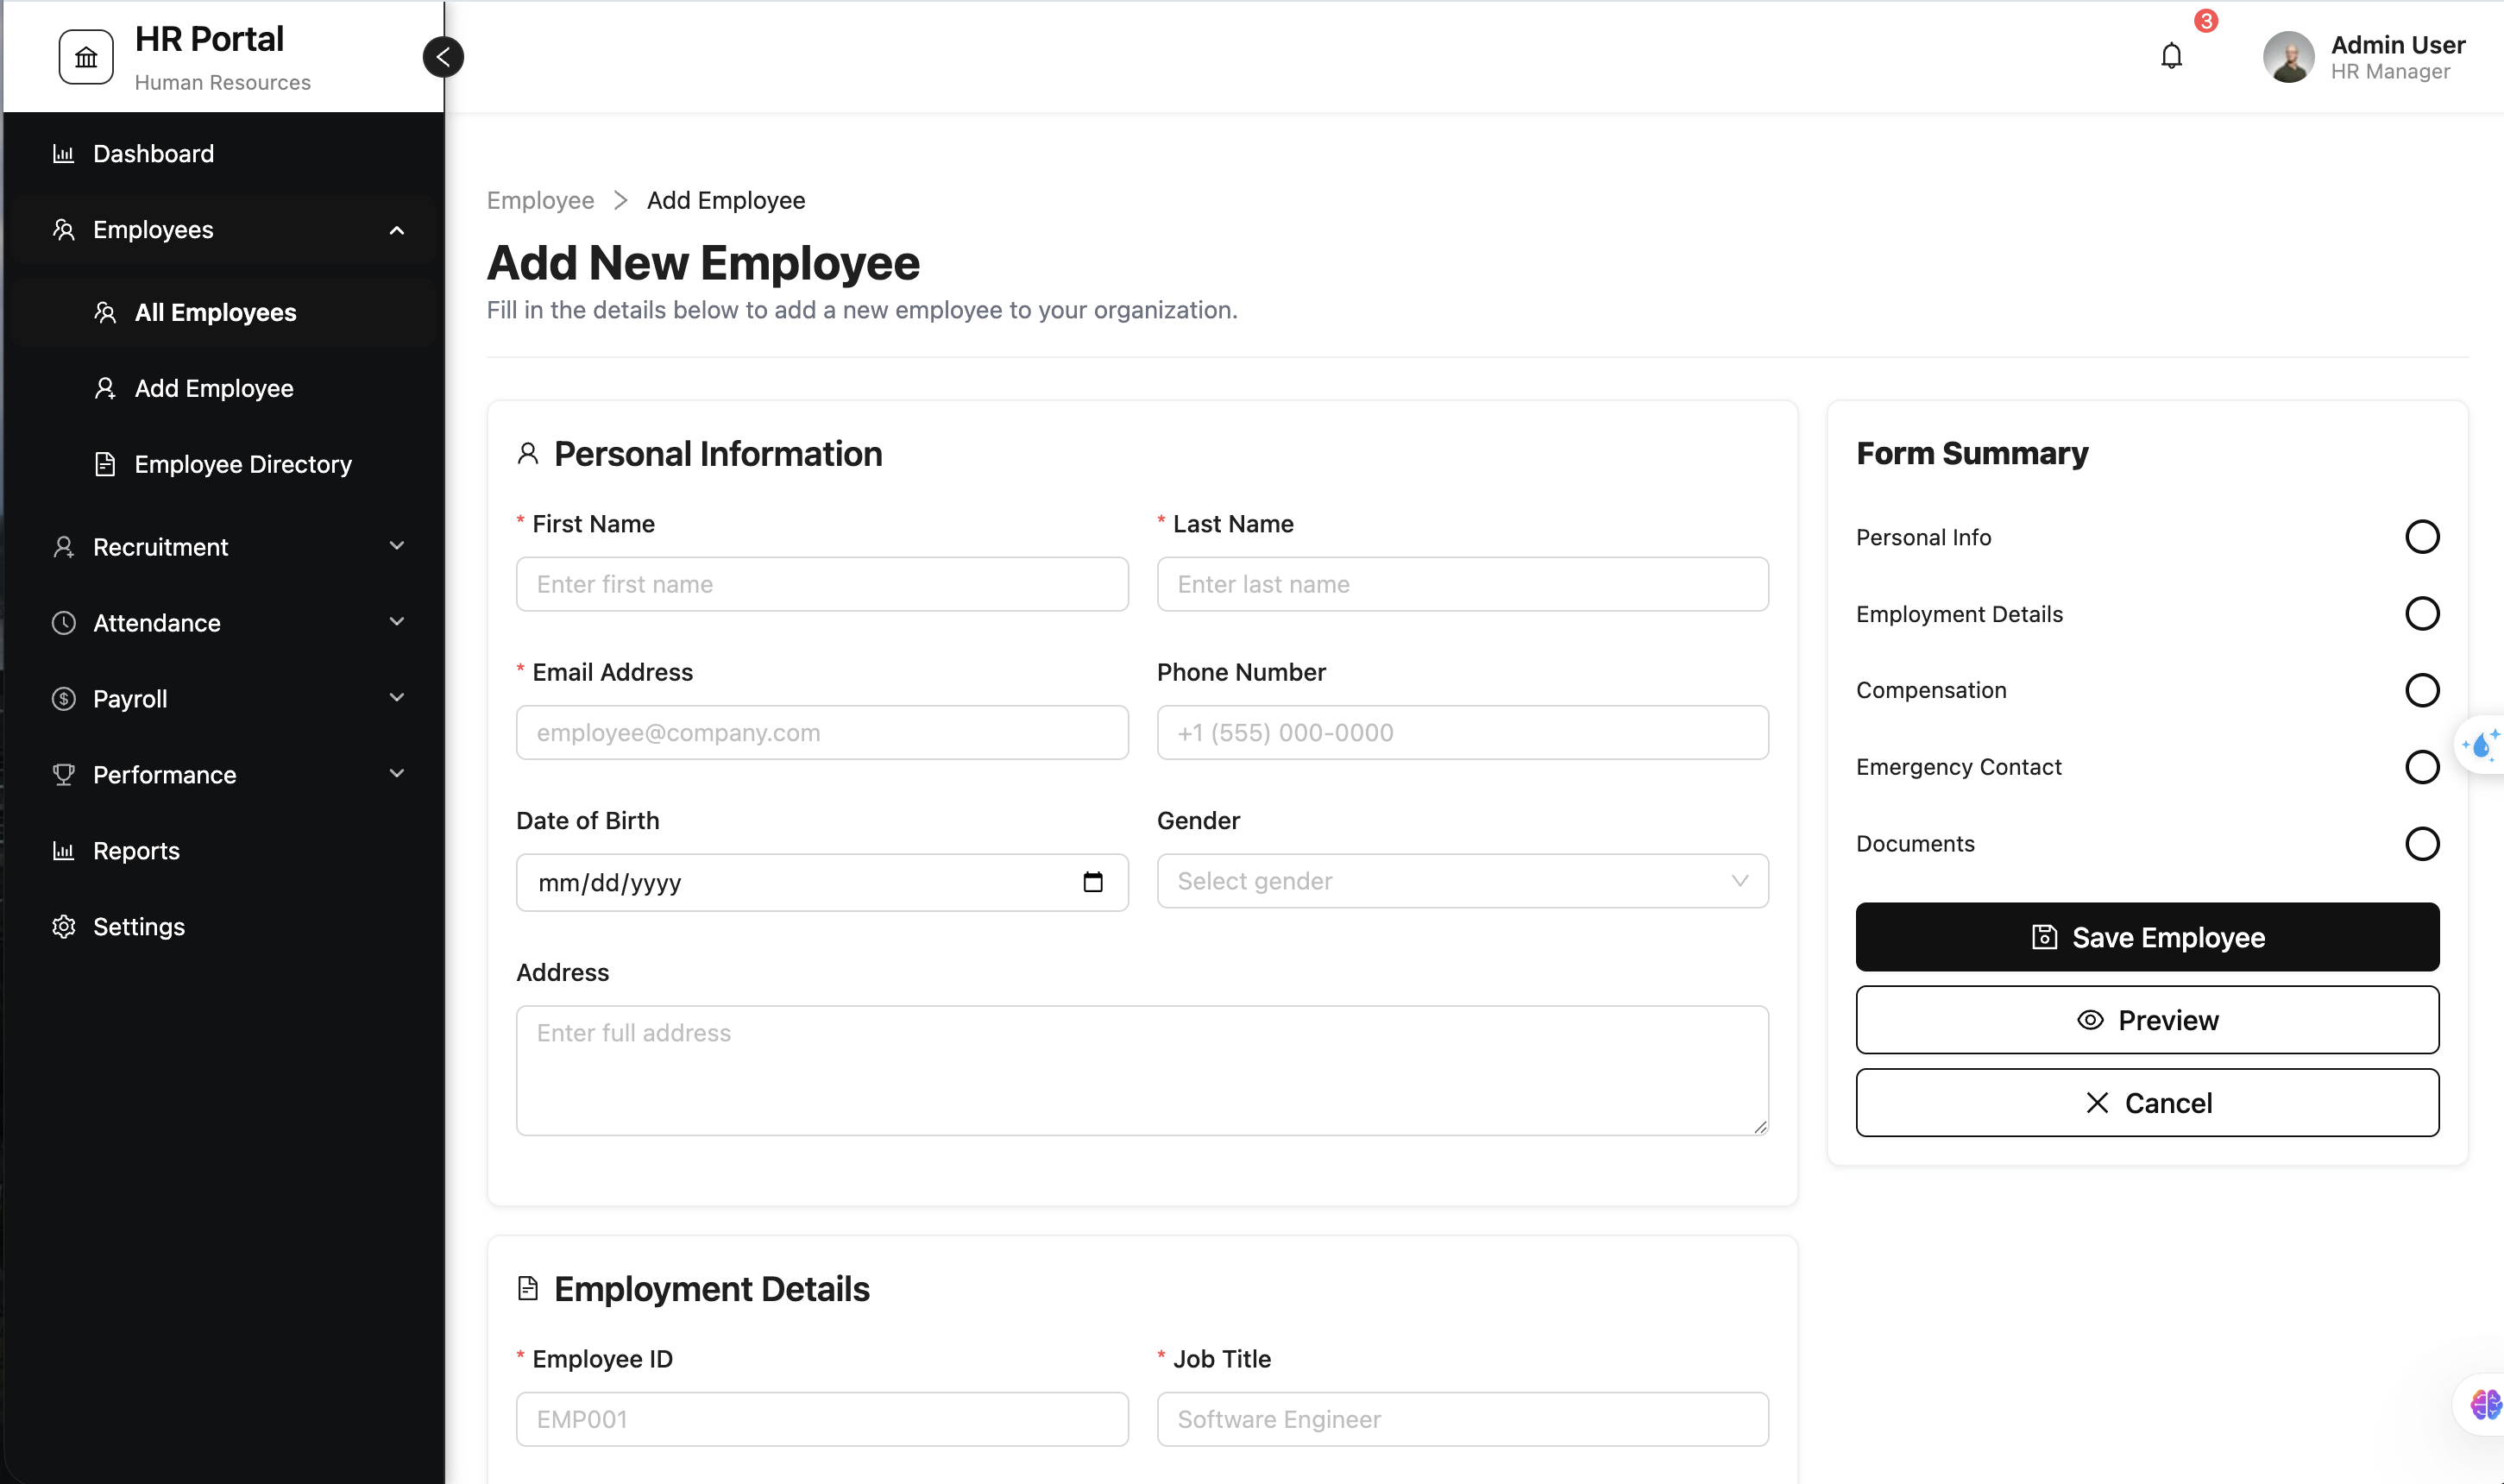Click the HR Portal building logo icon

86,57
